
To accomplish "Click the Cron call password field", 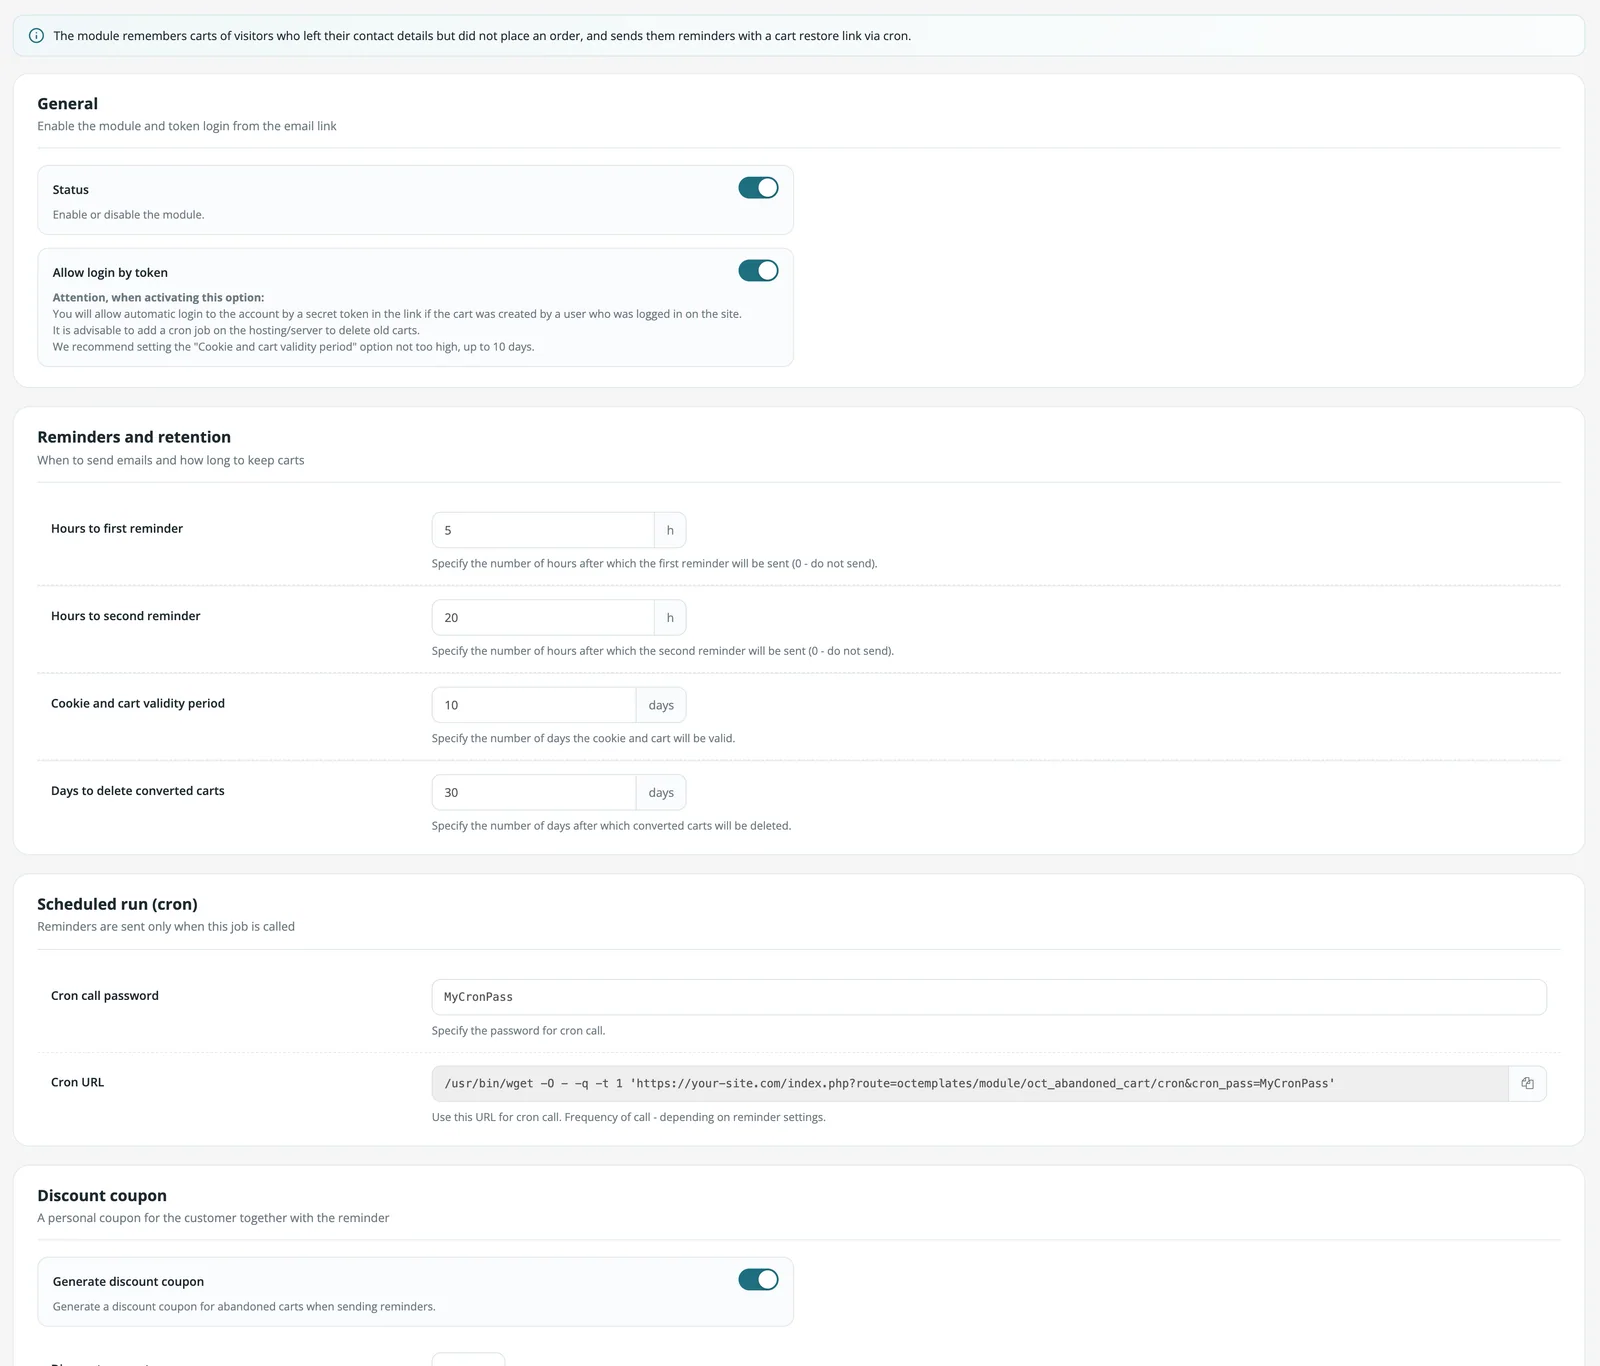I will [989, 997].
